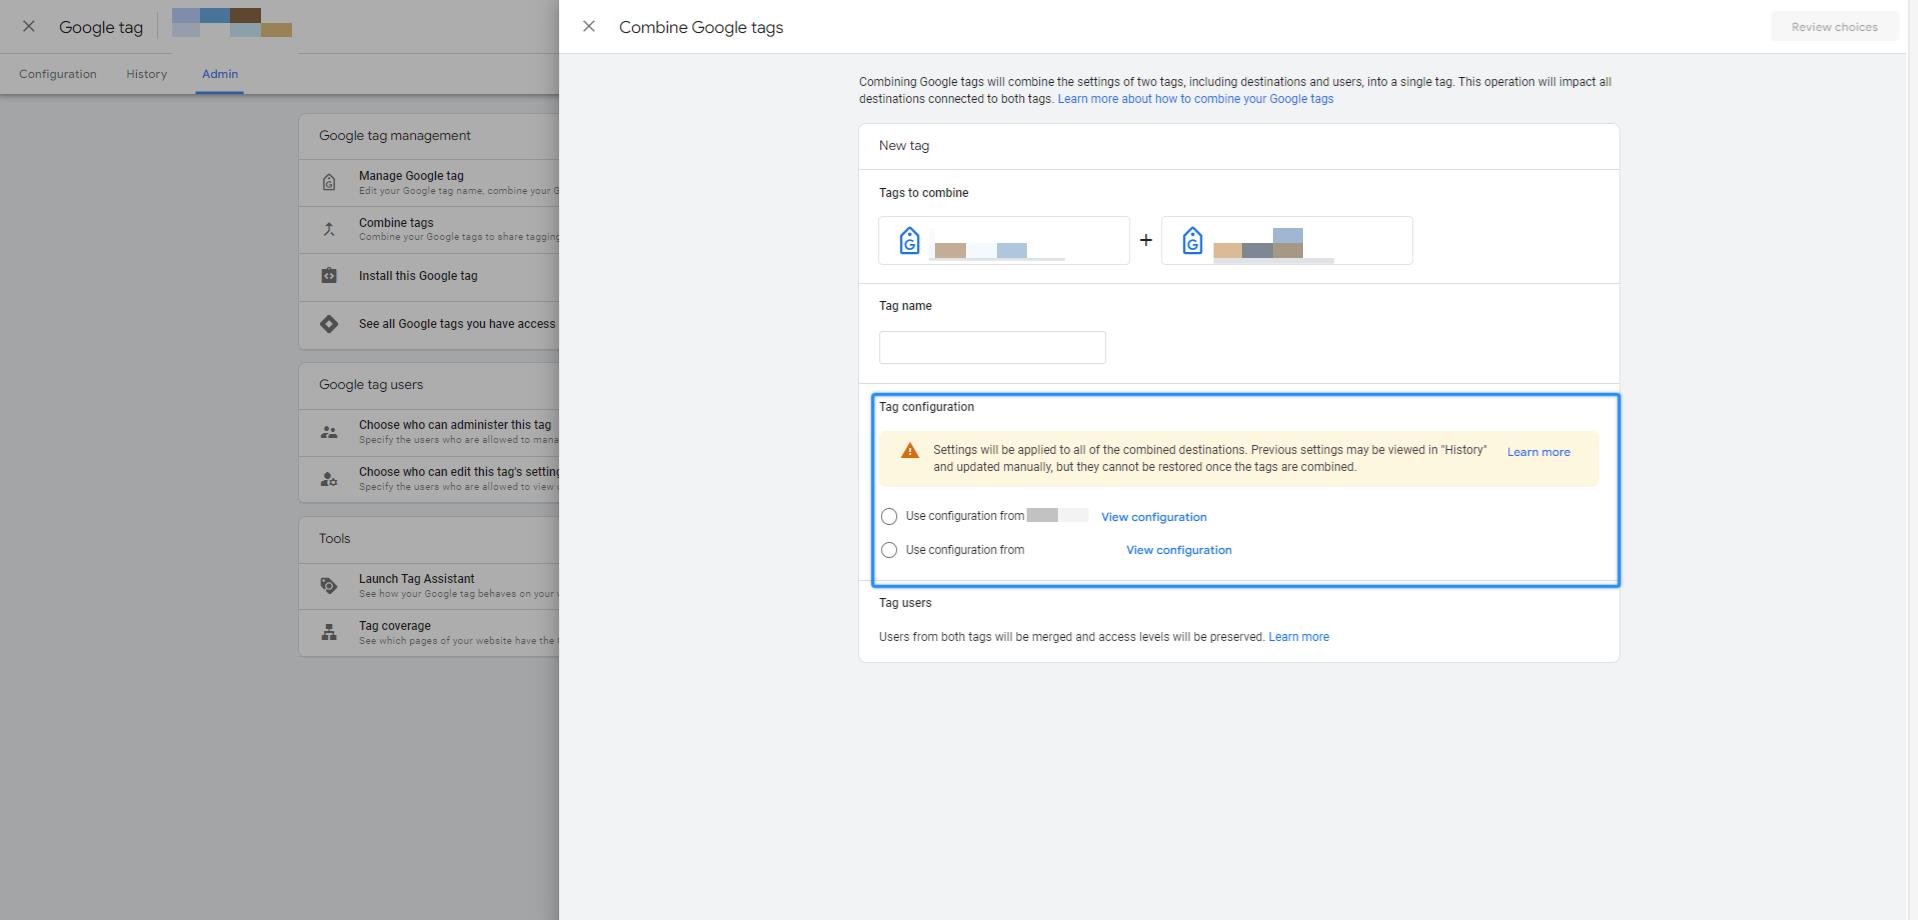
Task: Open See all Google tags you have access
Action: [429, 325]
